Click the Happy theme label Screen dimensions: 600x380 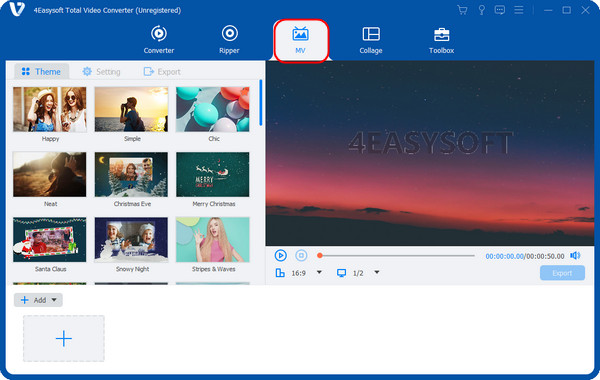(x=51, y=139)
